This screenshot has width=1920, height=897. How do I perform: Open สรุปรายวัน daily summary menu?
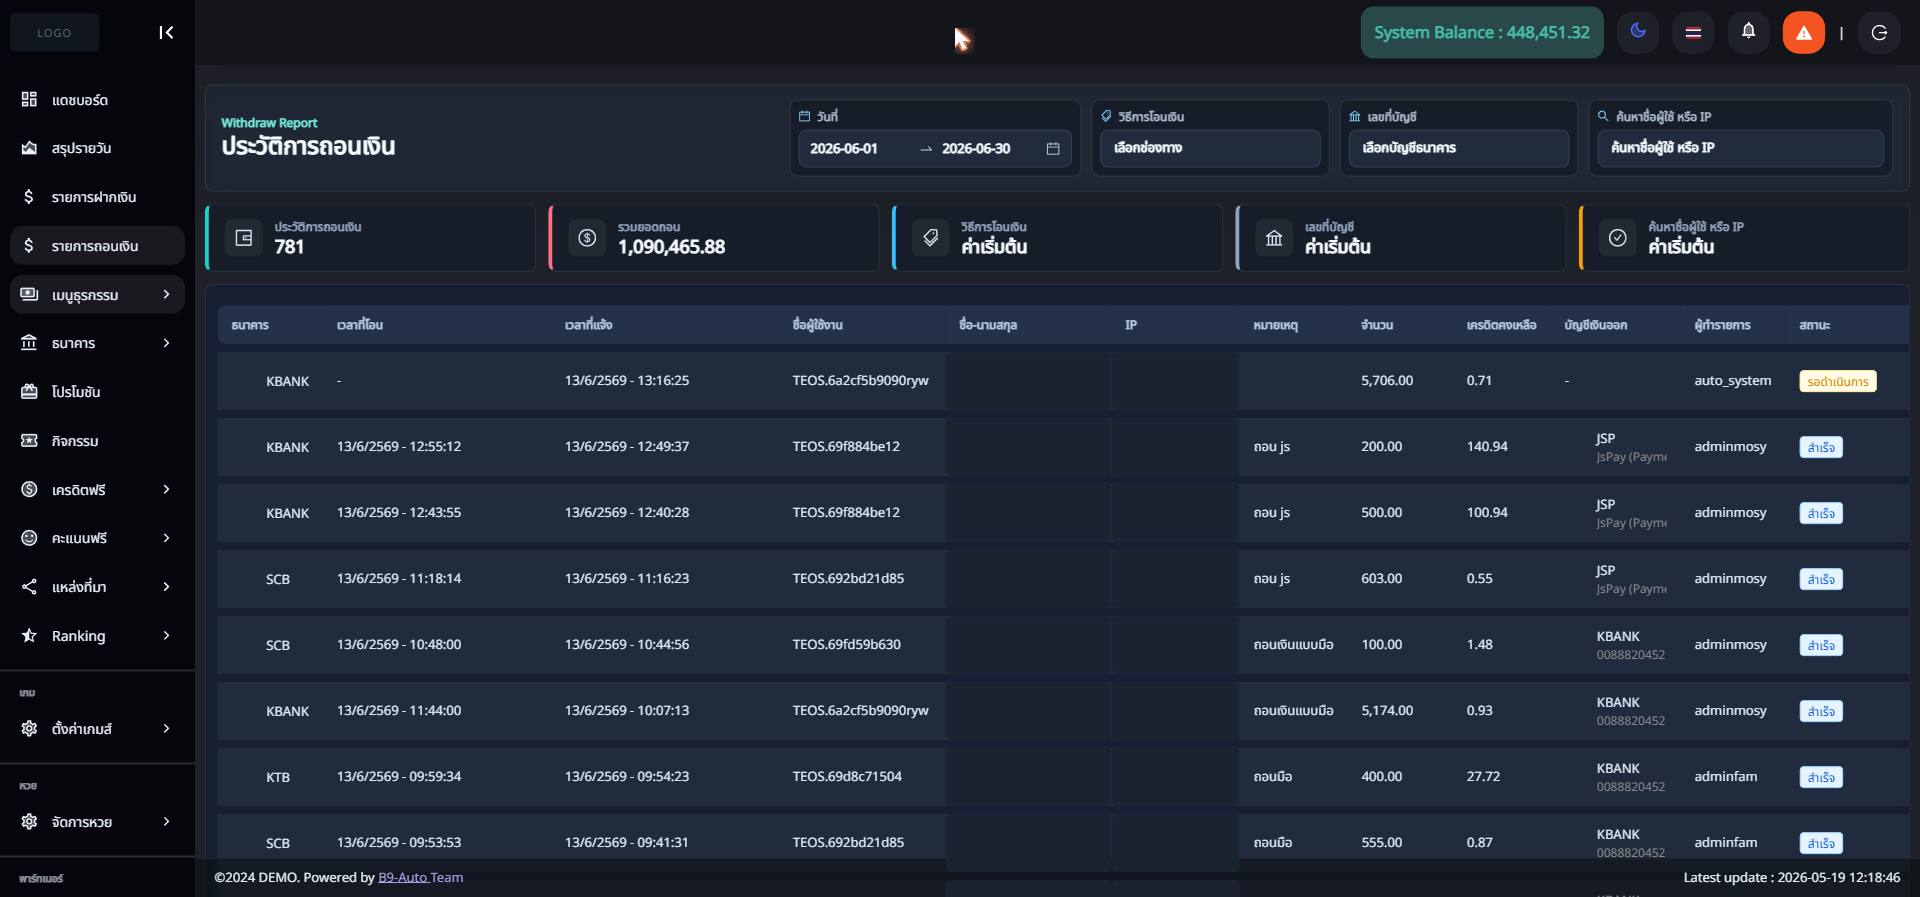pyautogui.click(x=97, y=148)
